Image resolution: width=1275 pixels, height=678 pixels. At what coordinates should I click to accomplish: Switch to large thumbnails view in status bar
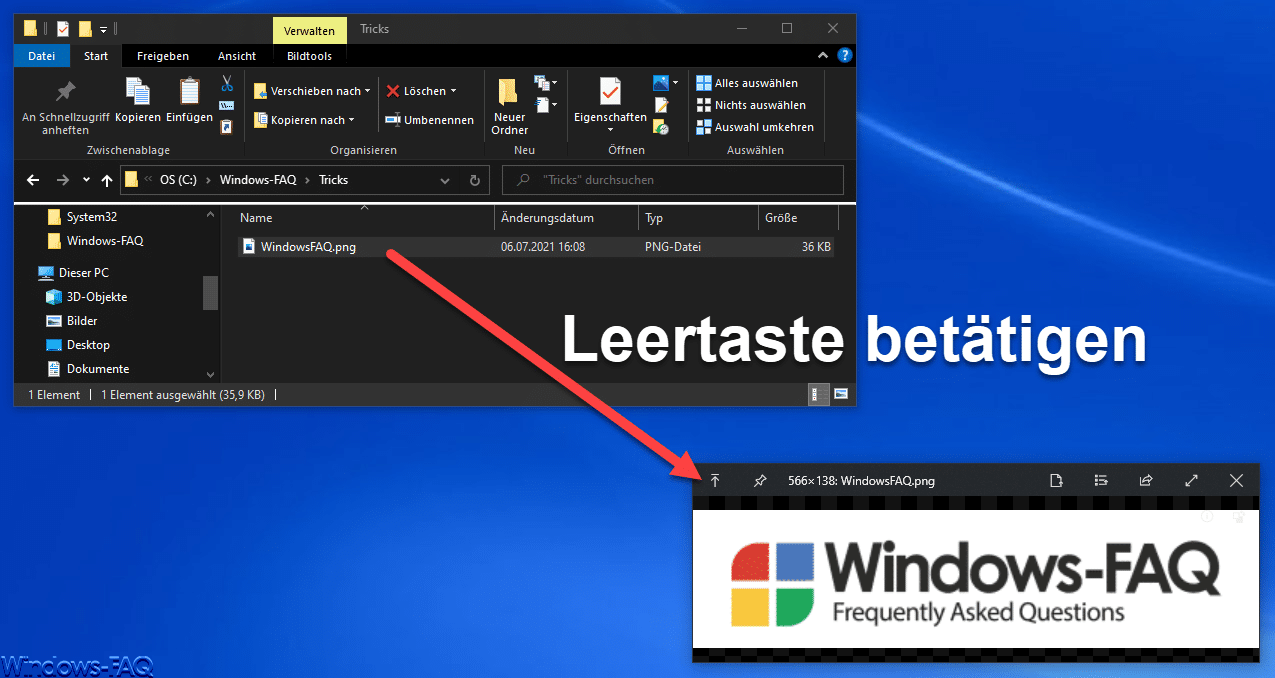tap(841, 394)
